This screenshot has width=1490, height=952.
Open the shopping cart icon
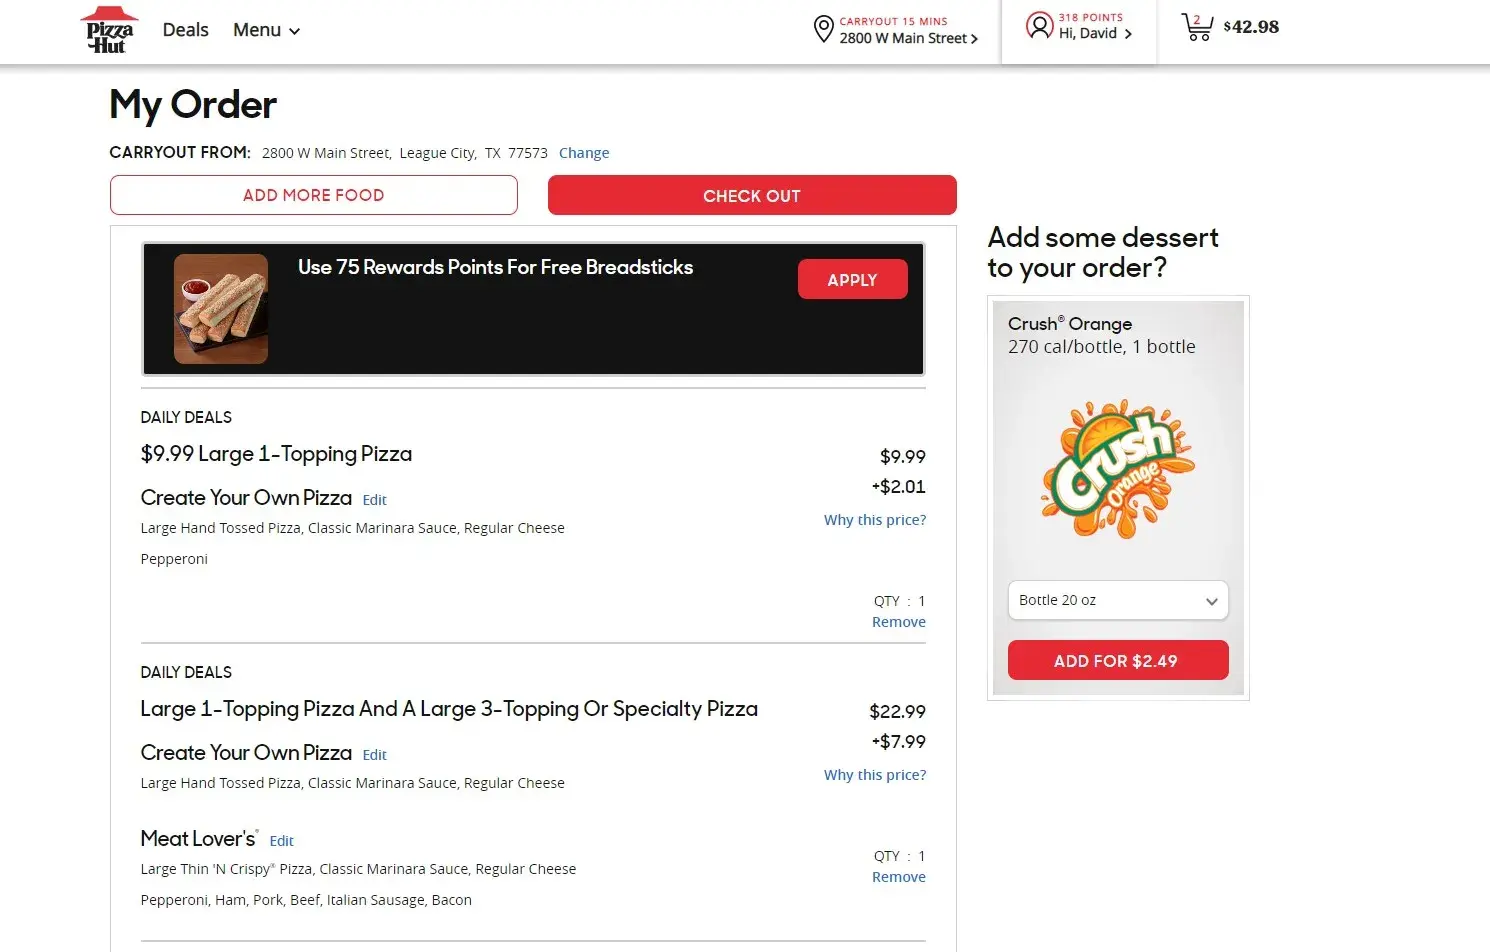point(1197,27)
